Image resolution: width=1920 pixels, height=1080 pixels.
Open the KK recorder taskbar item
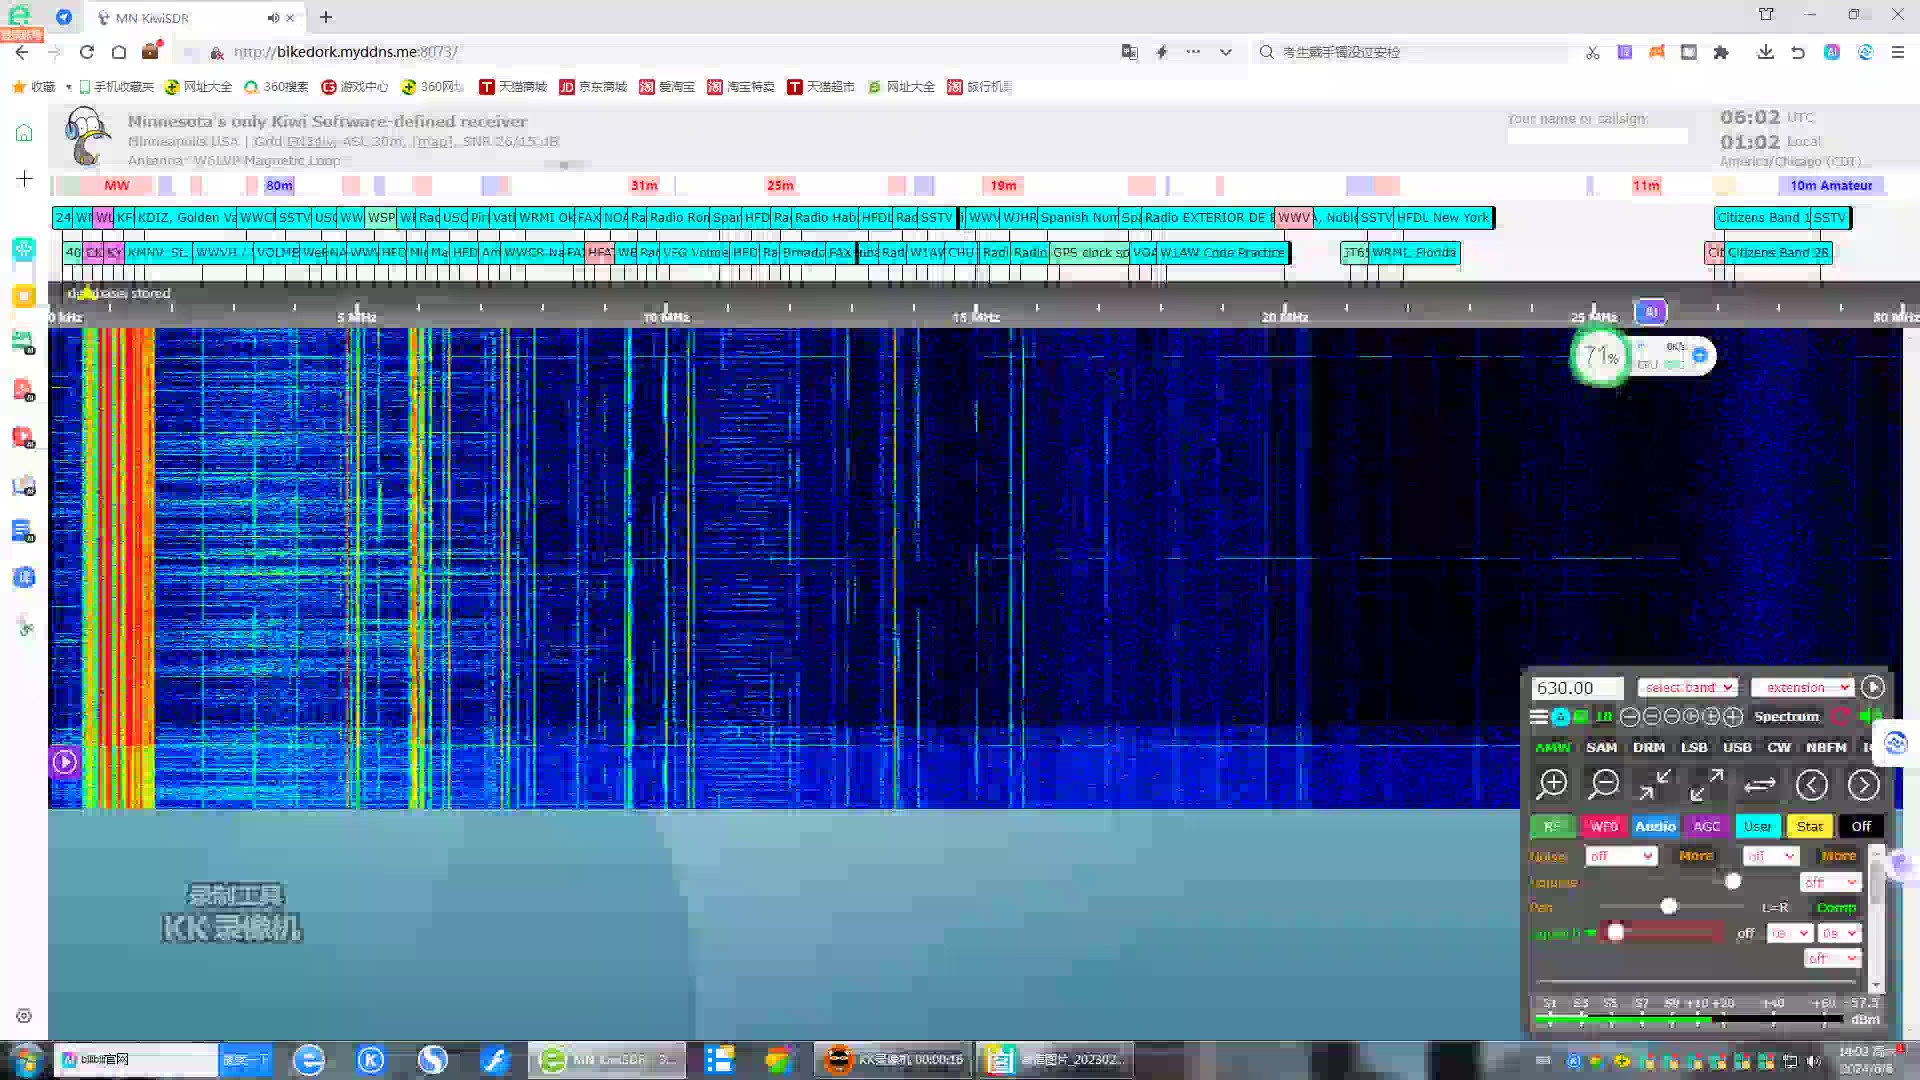(x=892, y=1060)
